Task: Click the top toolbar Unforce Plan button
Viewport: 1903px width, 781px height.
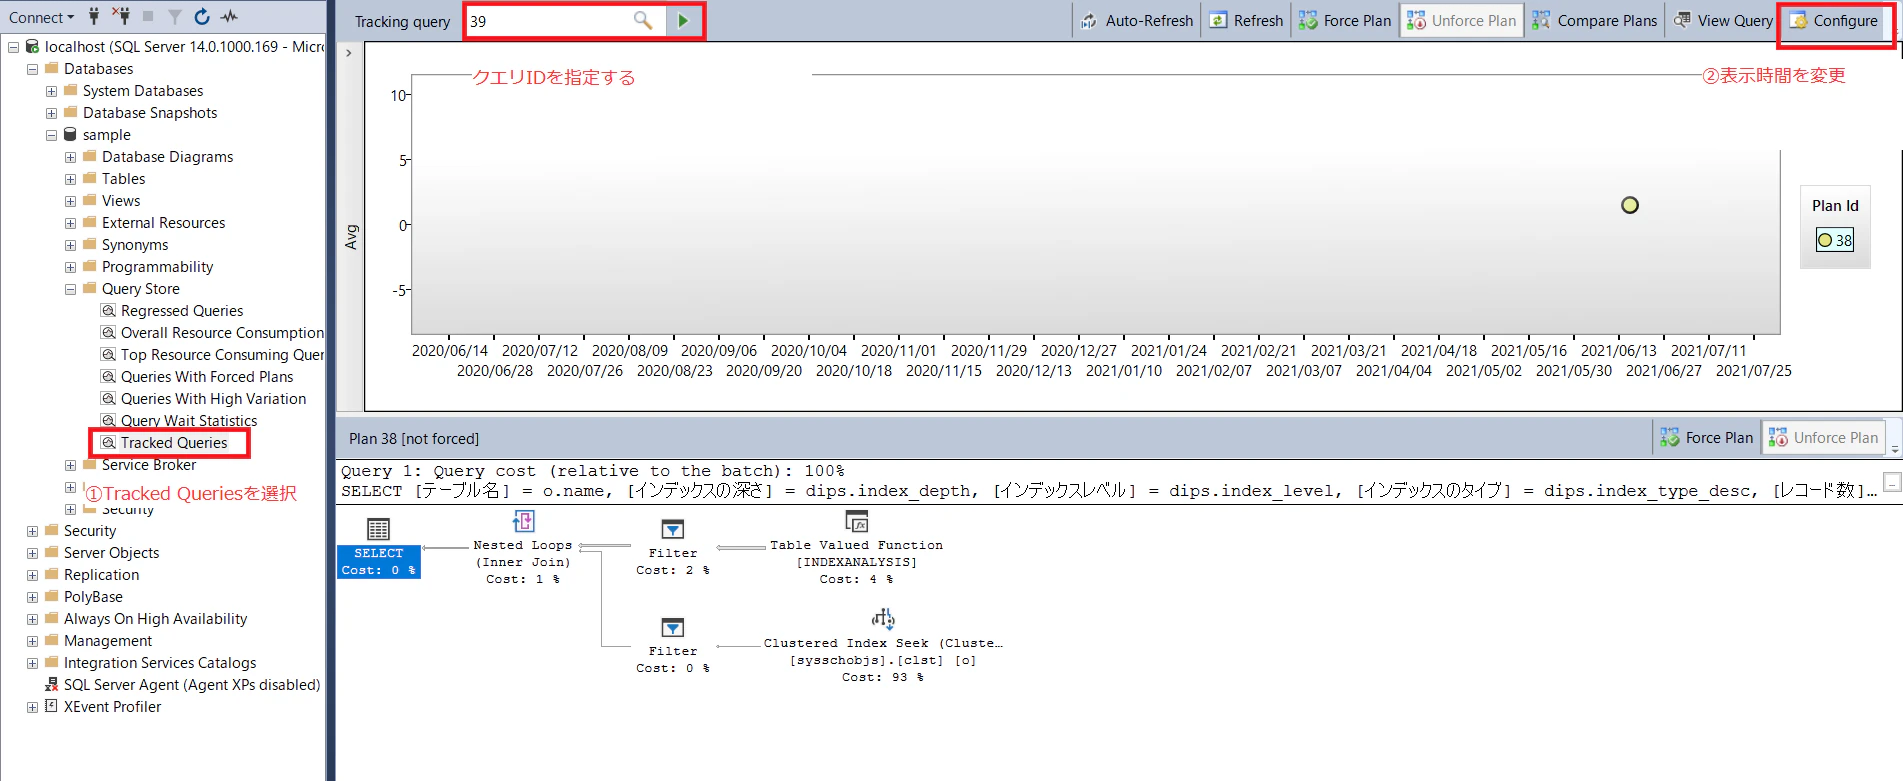Action: [1462, 21]
